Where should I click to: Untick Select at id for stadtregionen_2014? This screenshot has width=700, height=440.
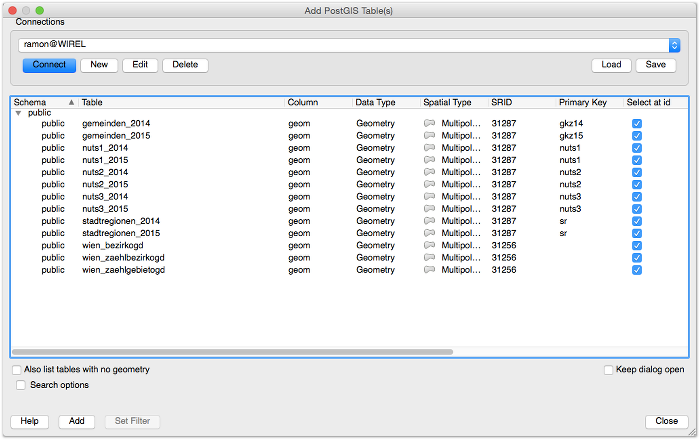point(637,221)
